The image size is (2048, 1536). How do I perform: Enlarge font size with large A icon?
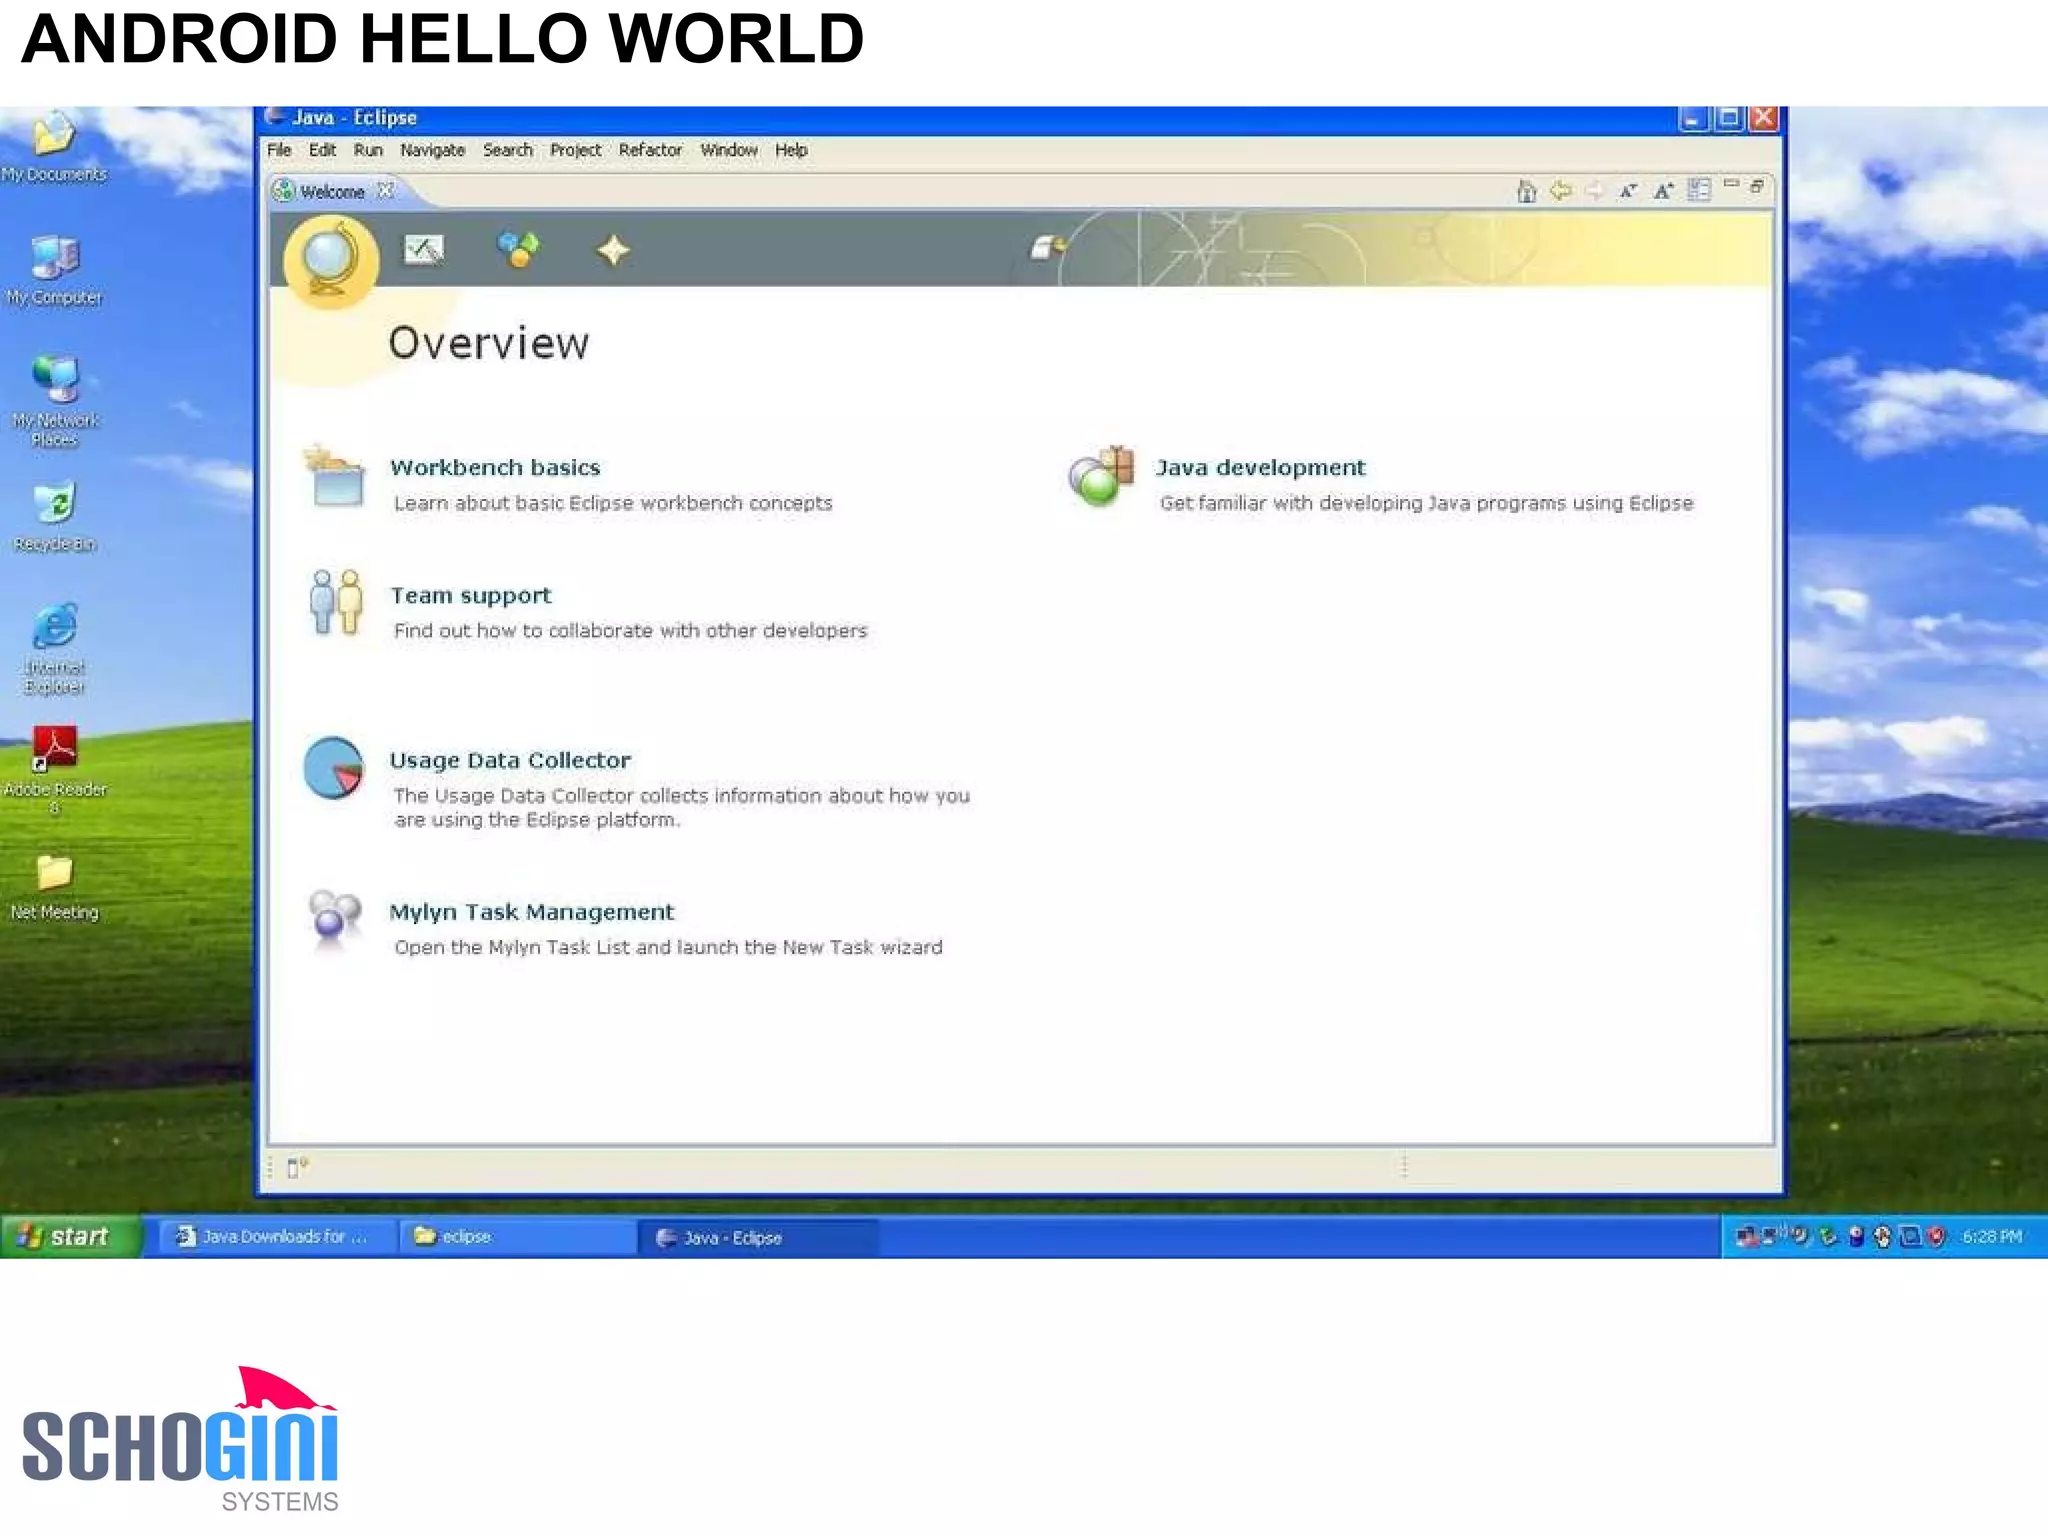point(1663,190)
